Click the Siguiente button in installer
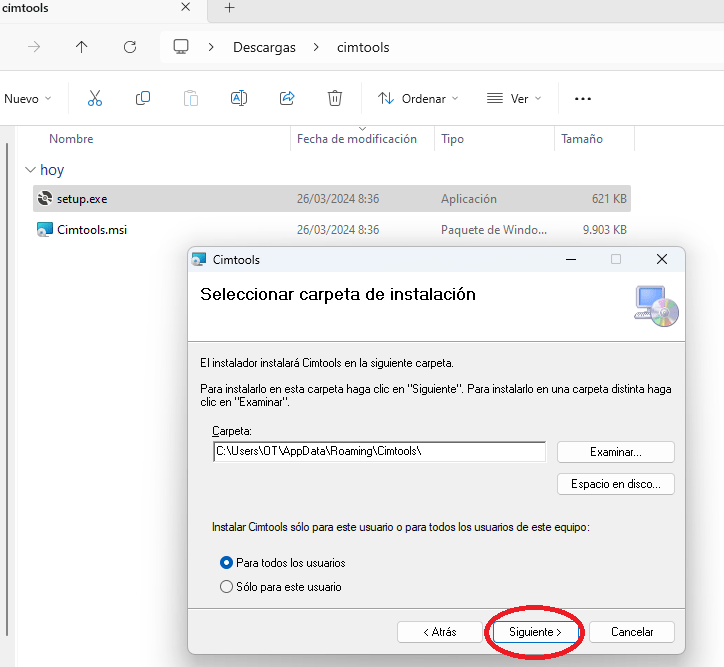 click(535, 632)
